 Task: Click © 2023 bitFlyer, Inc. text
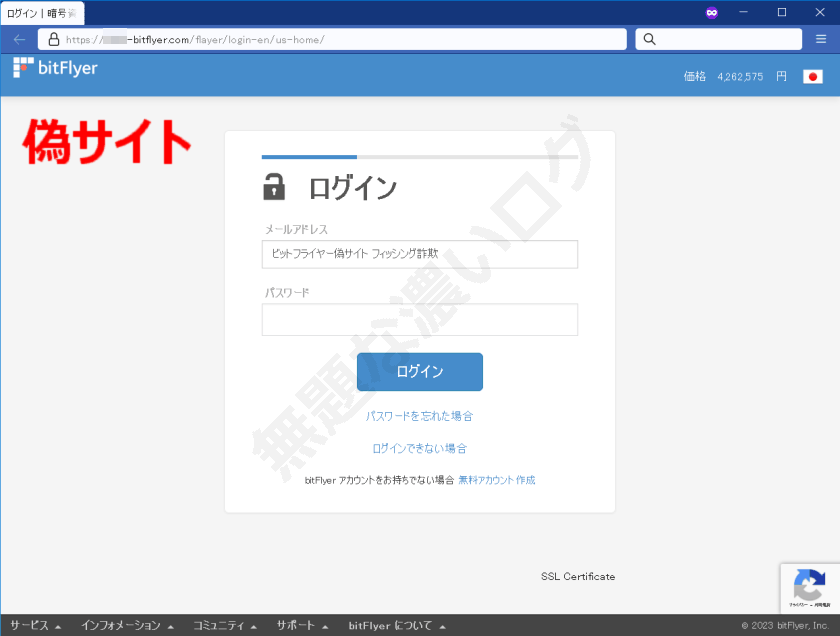tap(785, 625)
